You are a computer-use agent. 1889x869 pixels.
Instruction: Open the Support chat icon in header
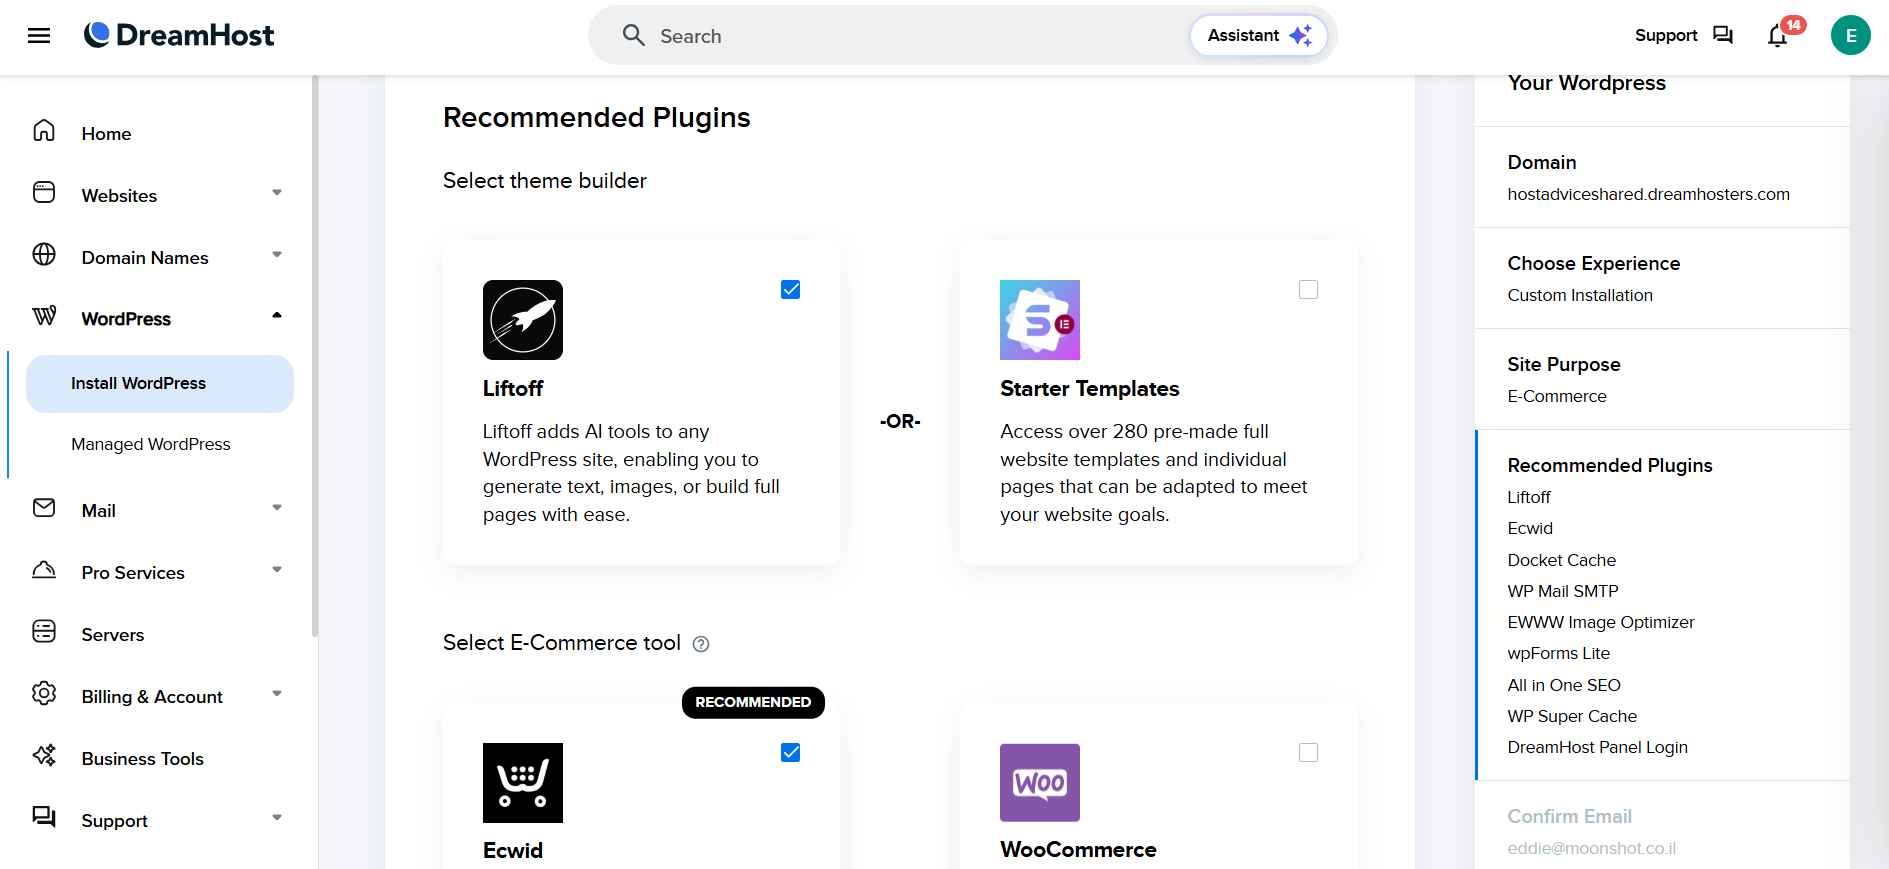pos(1723,35)
